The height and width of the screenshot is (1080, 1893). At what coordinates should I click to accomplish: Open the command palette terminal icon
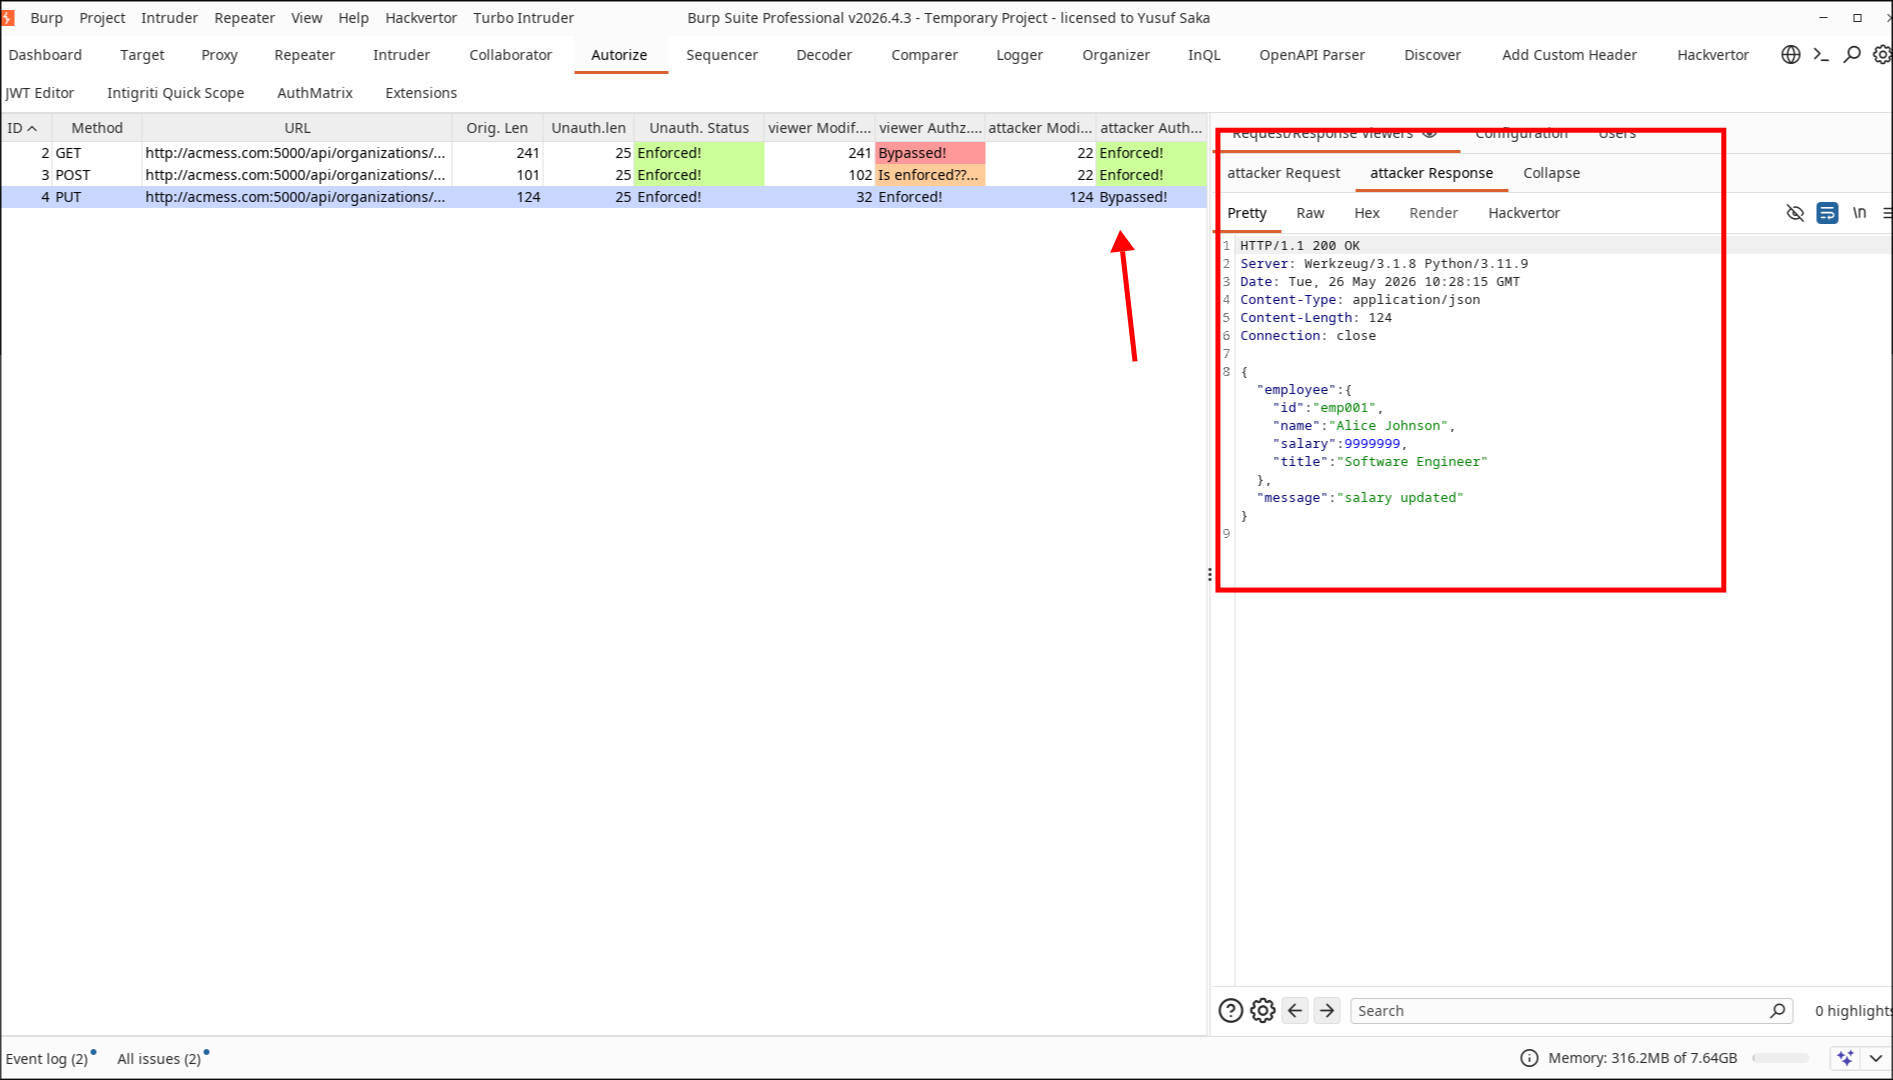coord(1821,55)
